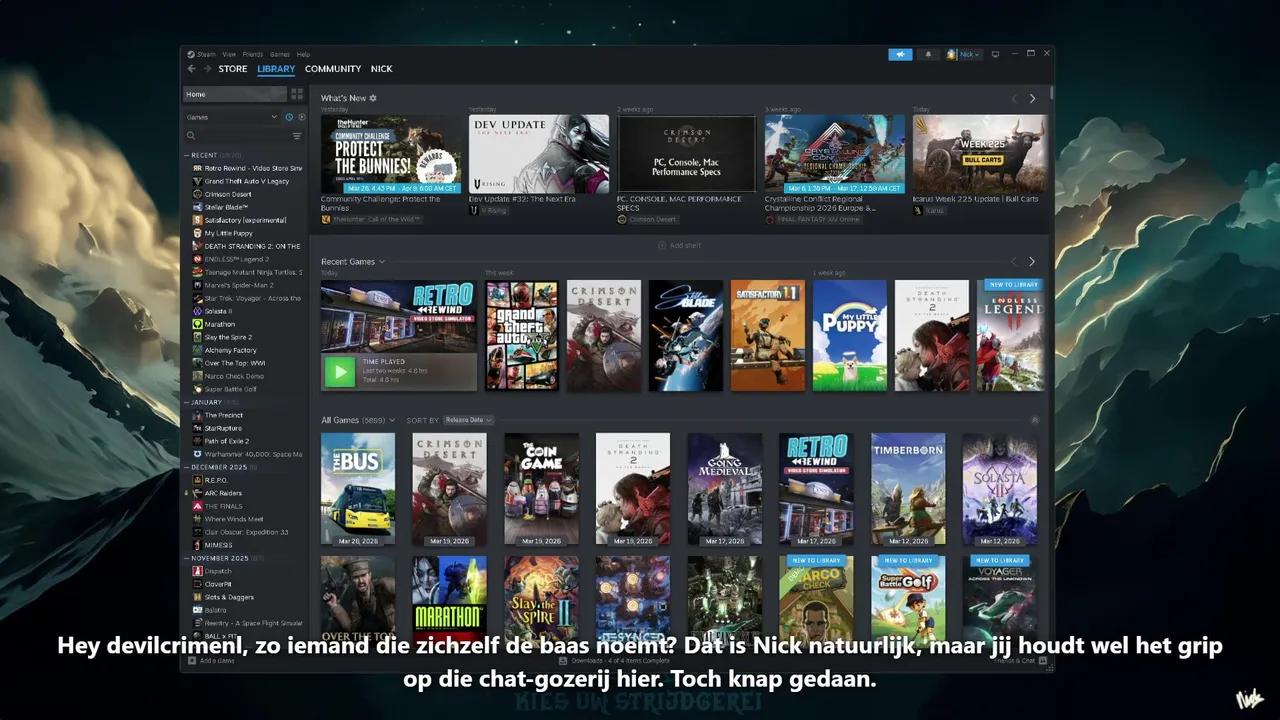This screenshot has height=720, width=1280.
Task: Click the Icarus game icon under news
Action: tap(918, 211)
